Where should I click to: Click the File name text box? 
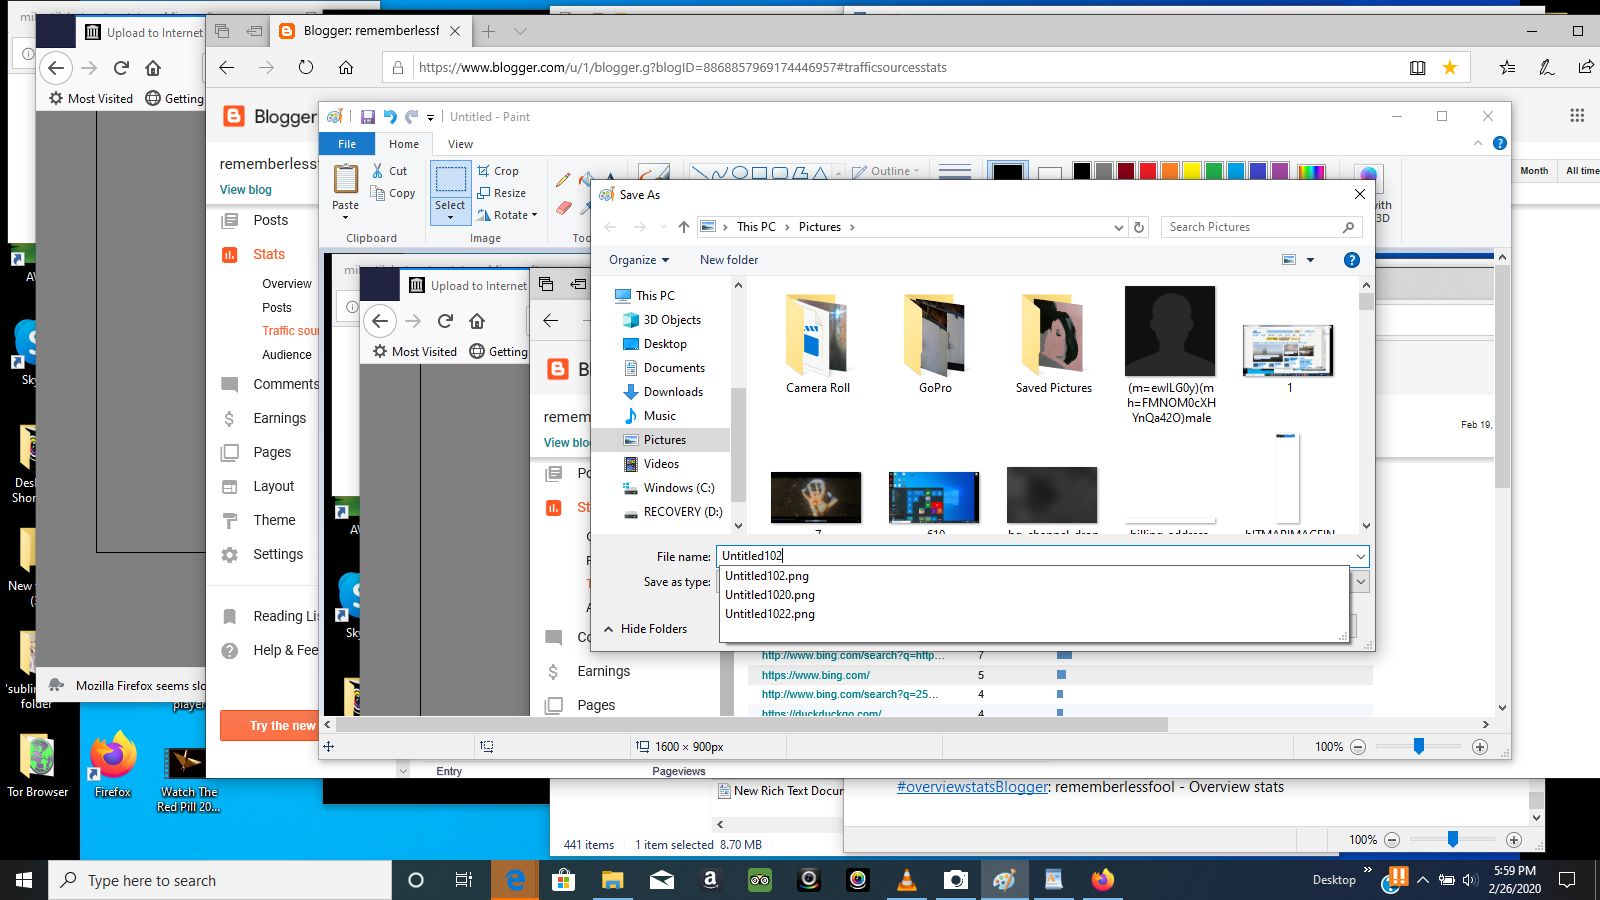[1035, 556]
